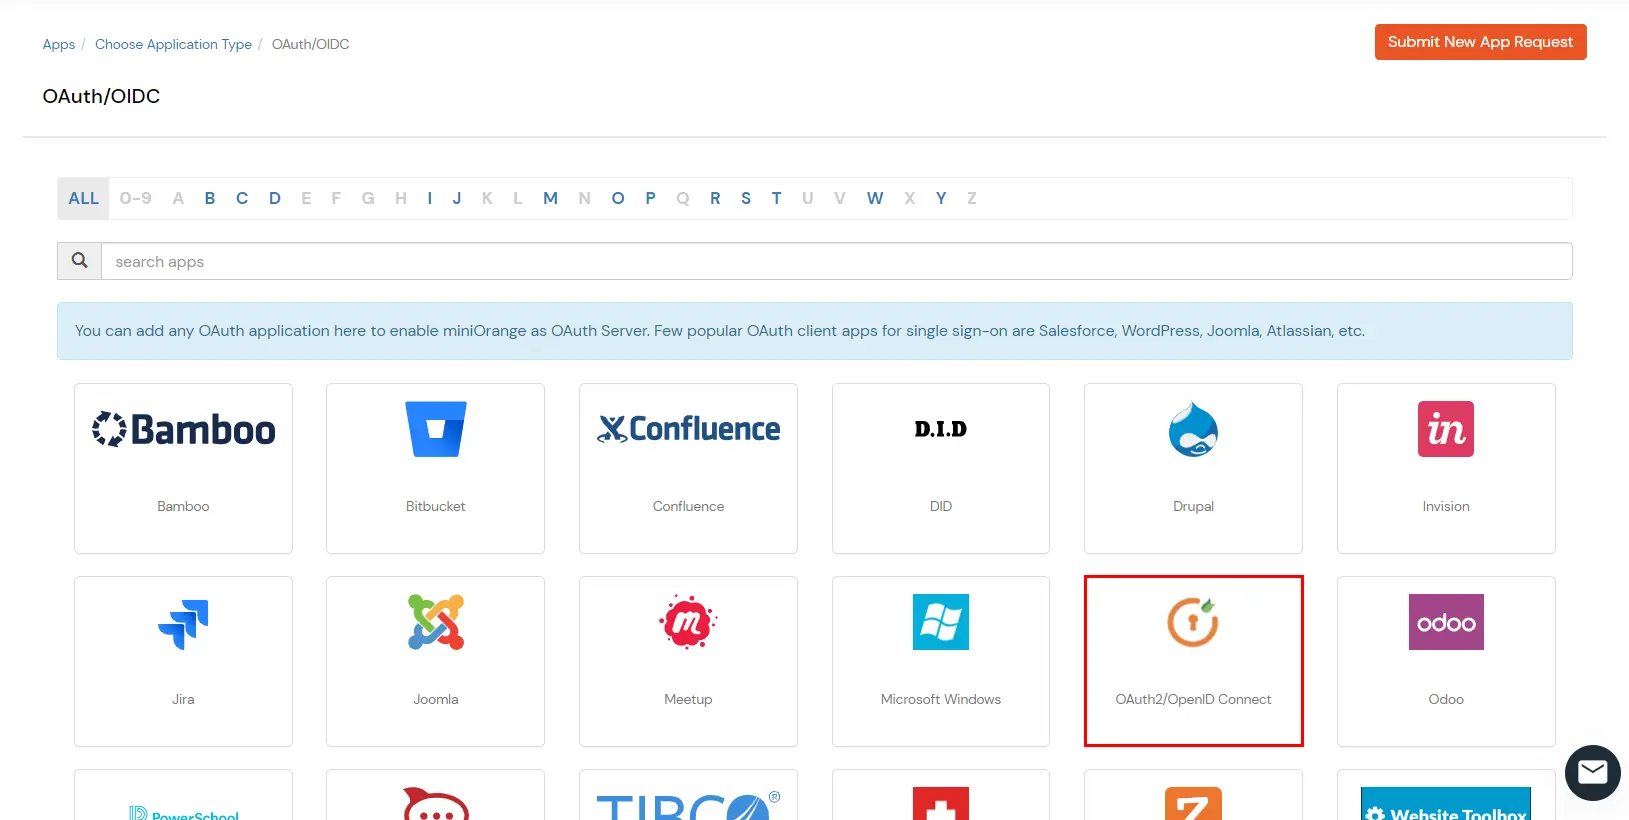
Task: Filter apps by letter S
Action: pos(746,198)
